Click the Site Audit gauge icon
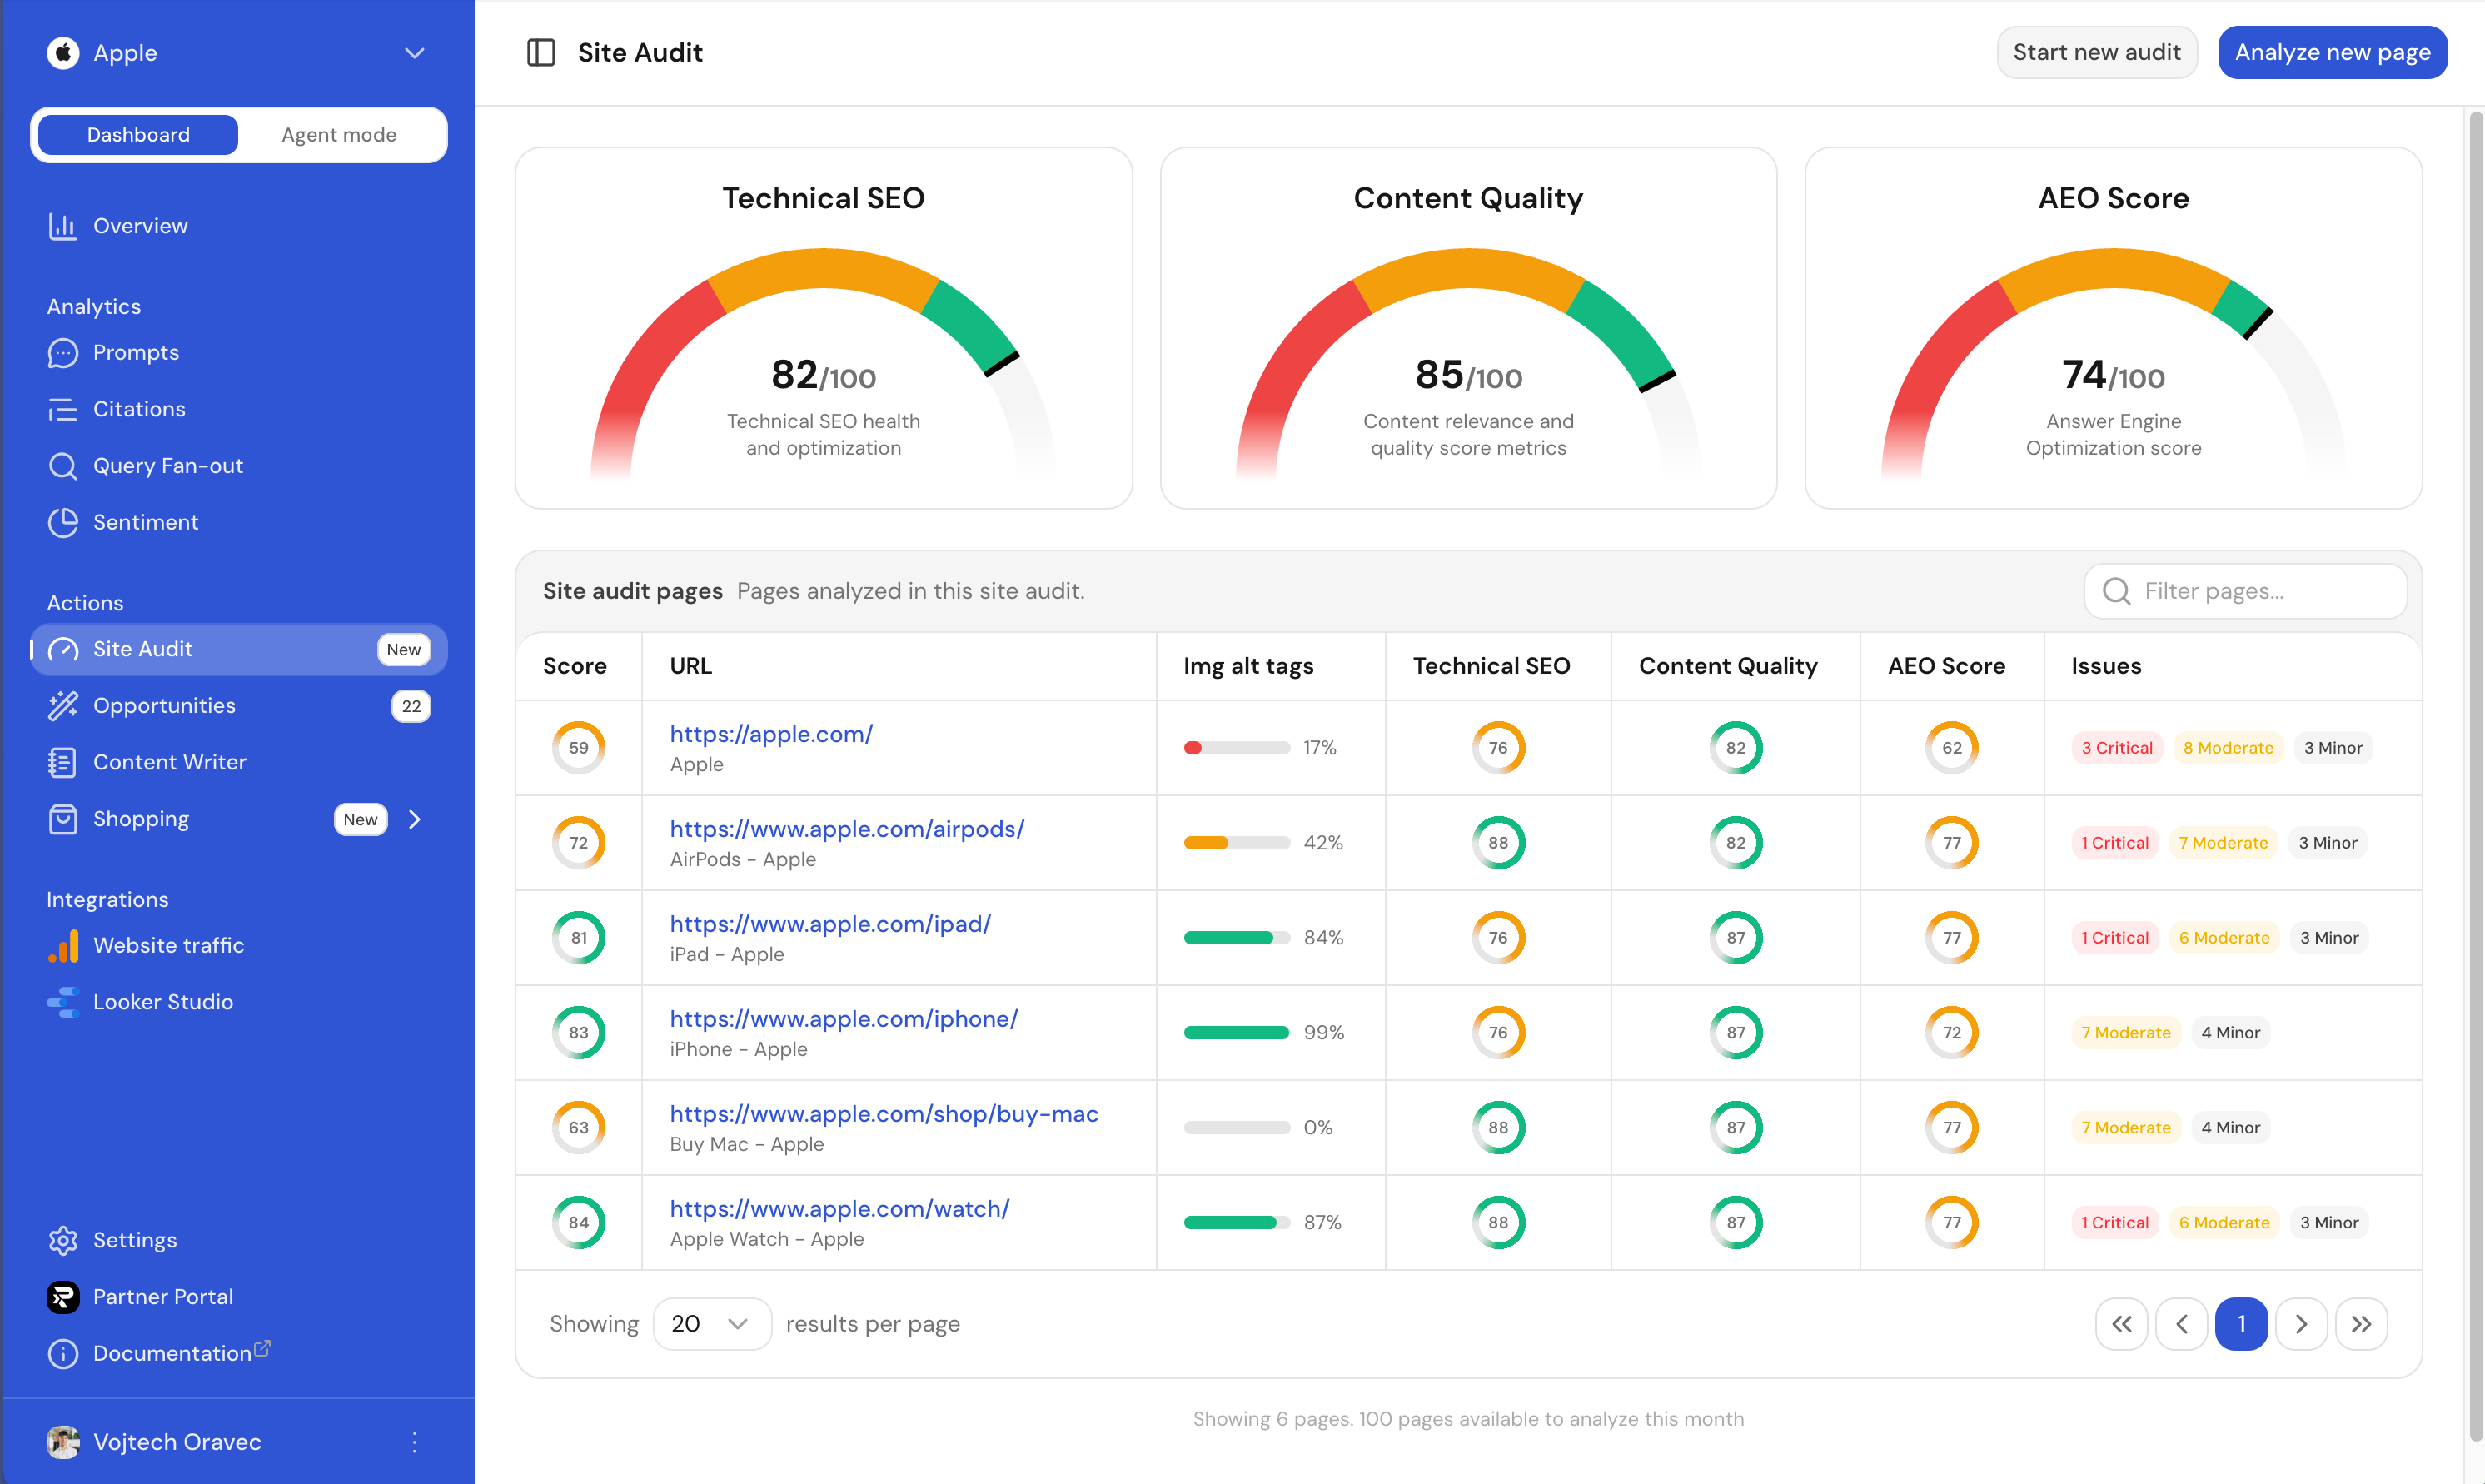The height and width of the screenshot is (1484, 2485). tap(63, 649)
